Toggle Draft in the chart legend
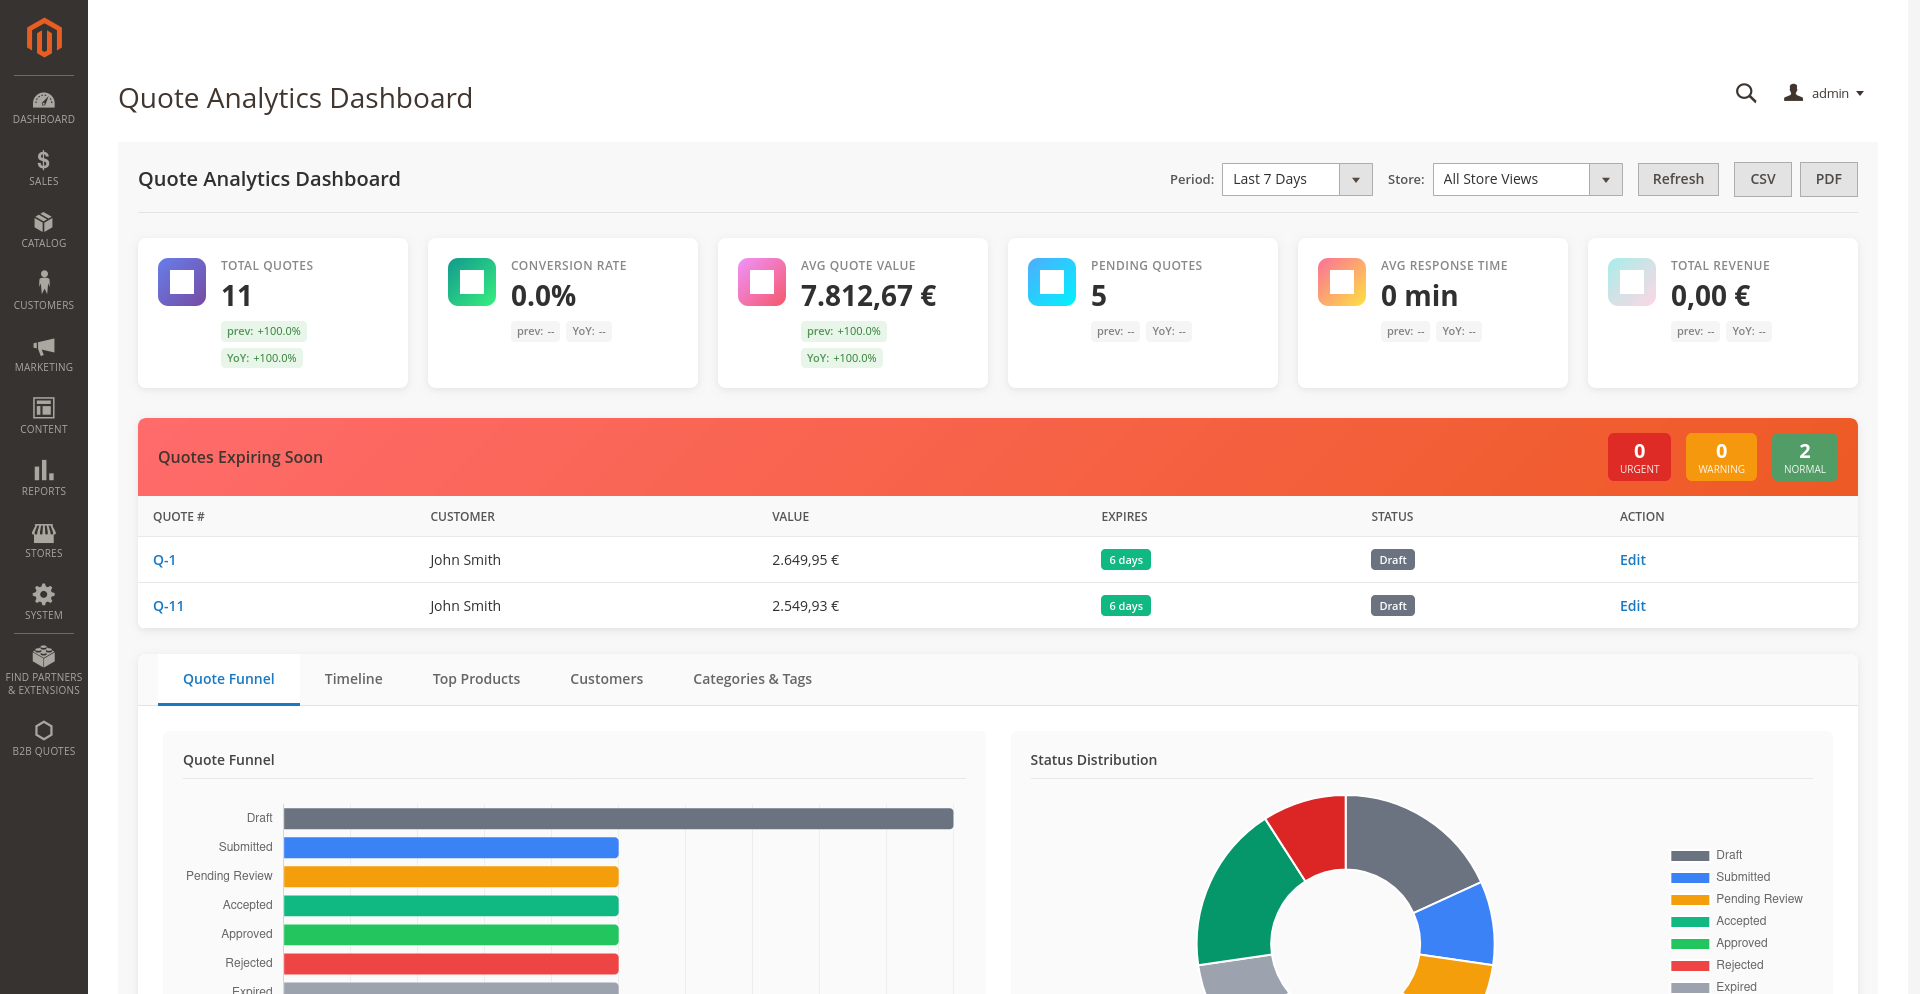This screenshot has width=1920, height=994. [1706, 855]
